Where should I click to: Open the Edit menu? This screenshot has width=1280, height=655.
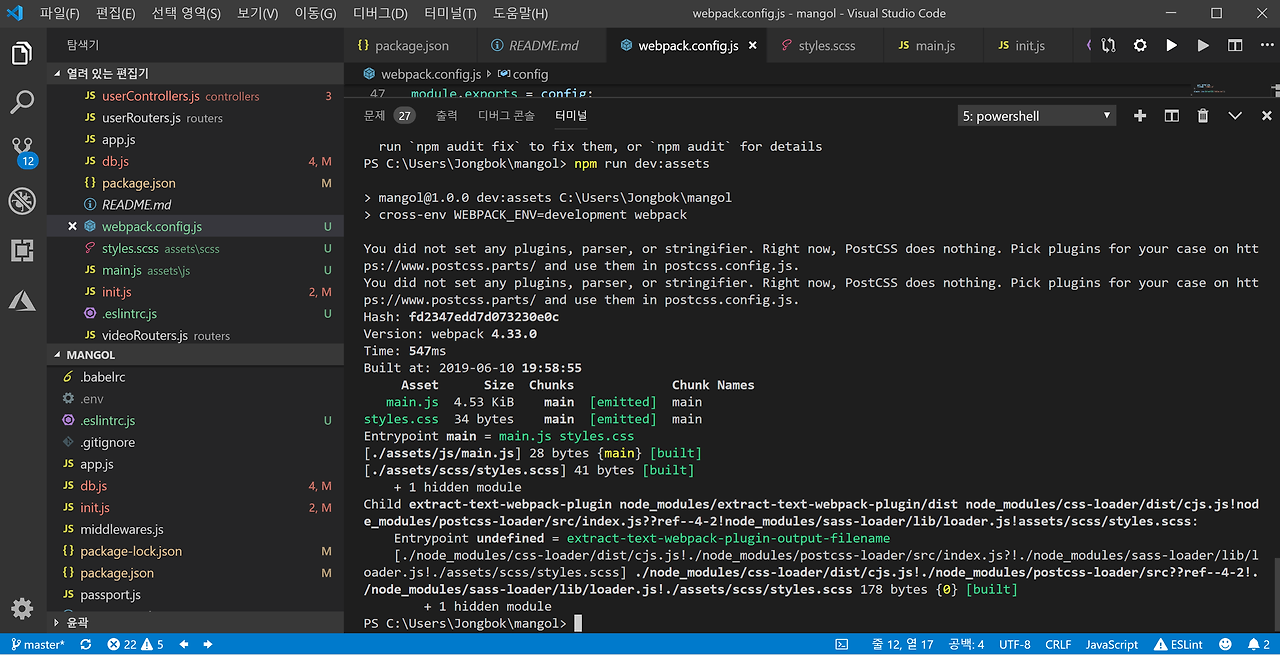115,14
